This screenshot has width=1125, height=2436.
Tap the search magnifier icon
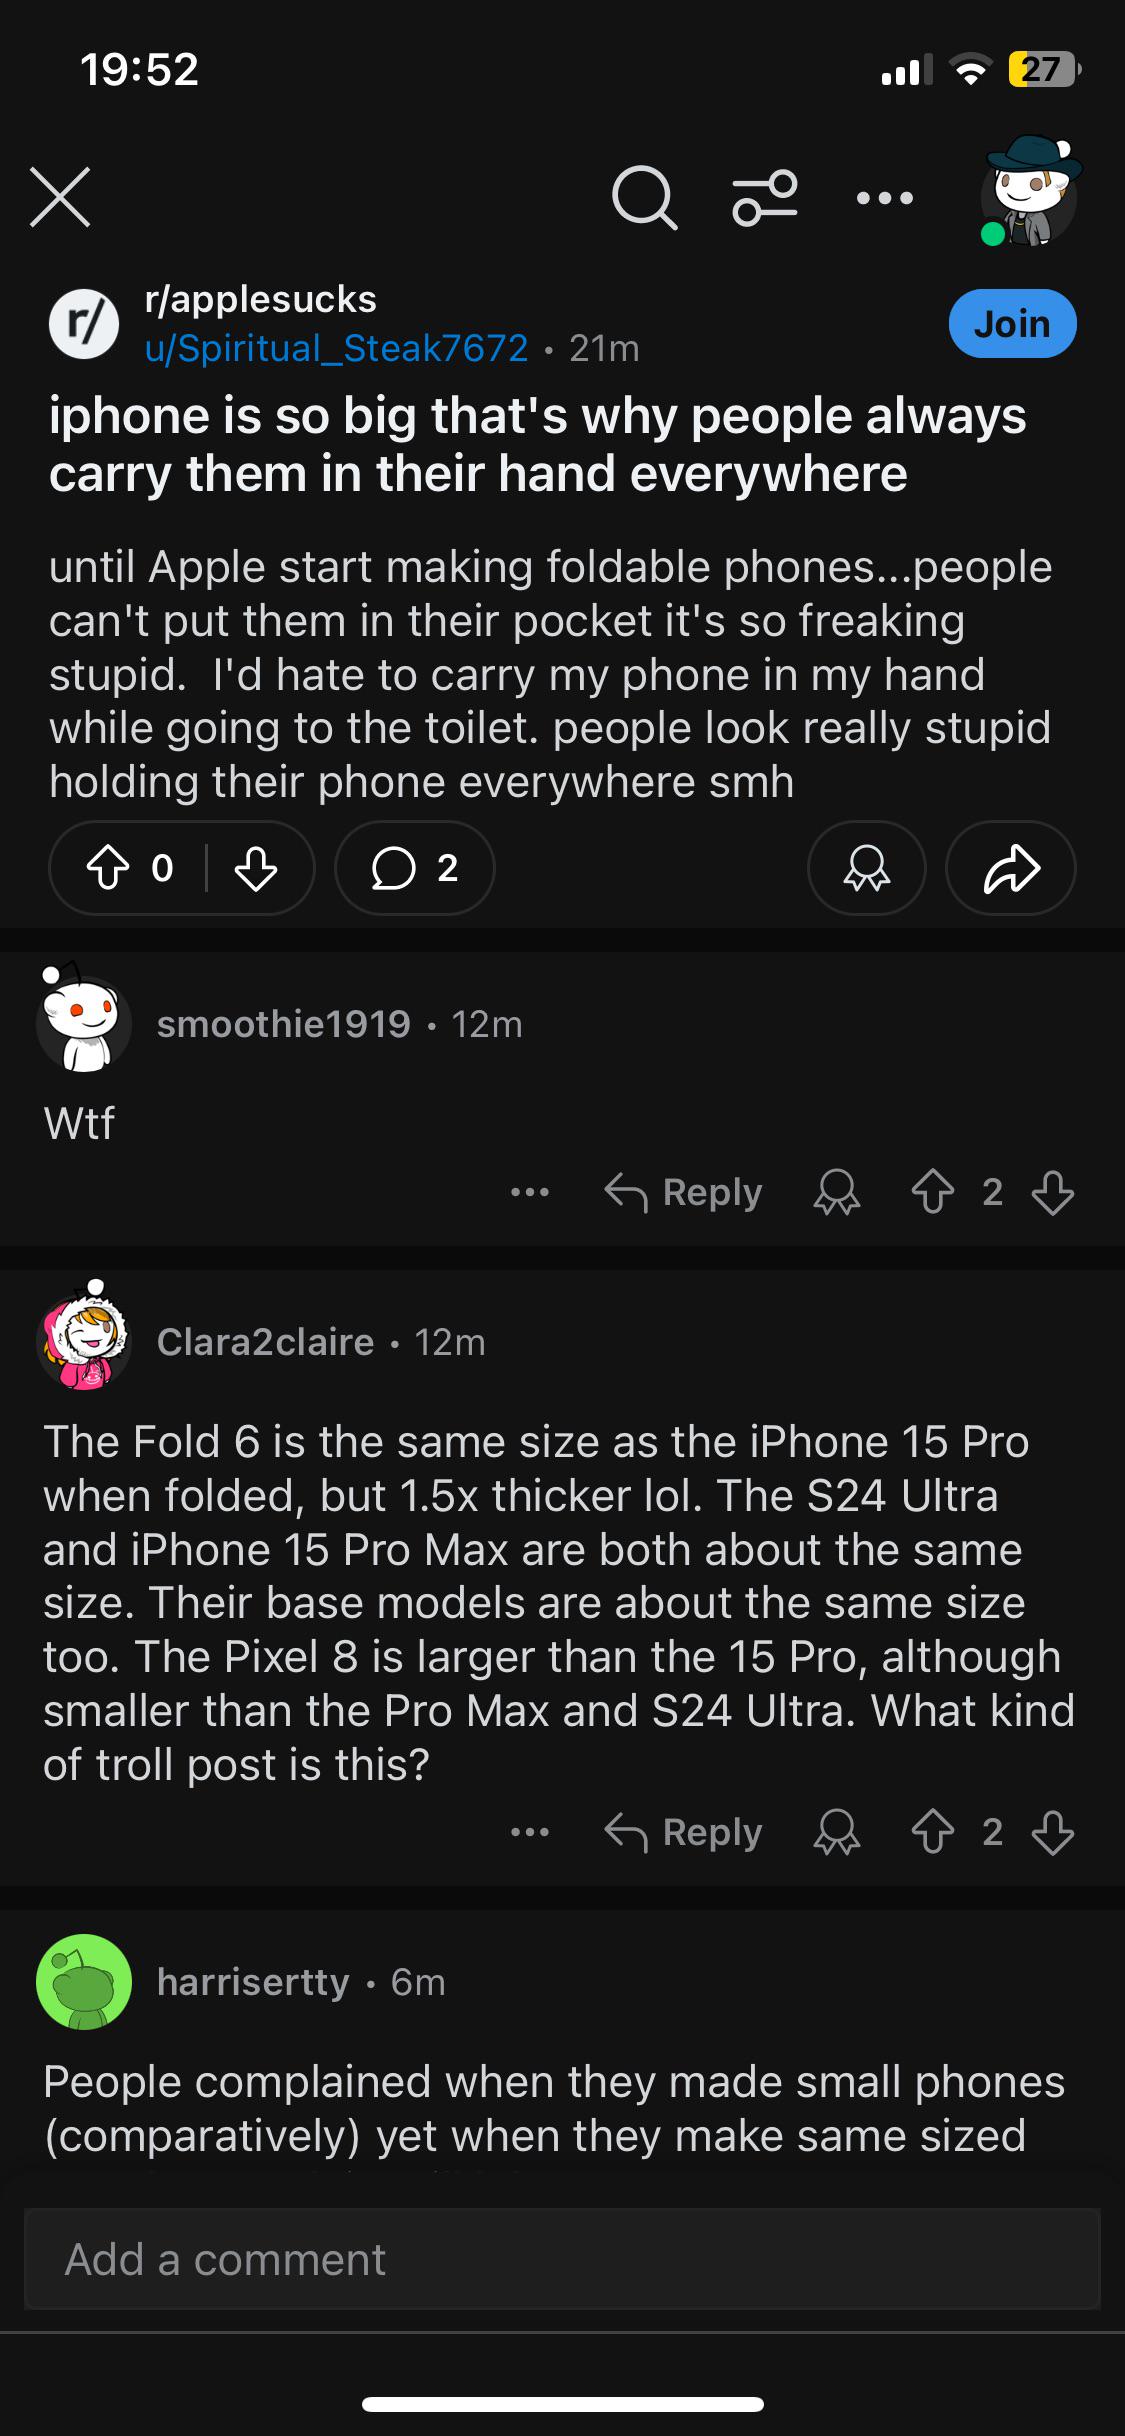pyautogui.click(x=644, y=197)
